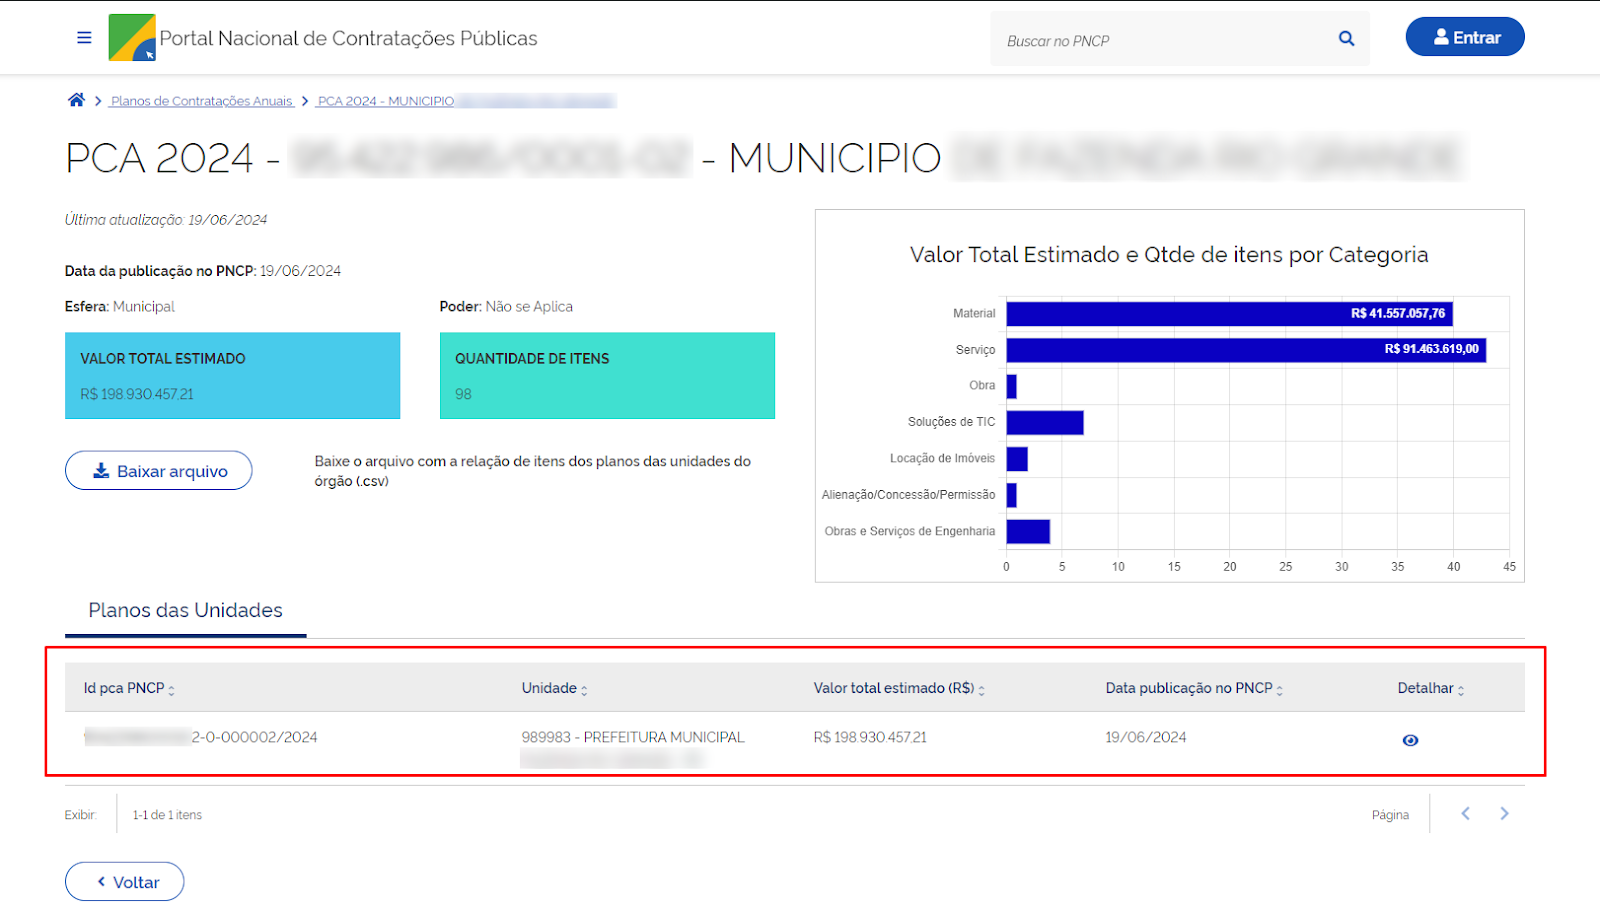1600x910 pixels.
Task: Click the table value R$ 198.930.457,21
Action: tap(870, 737)
